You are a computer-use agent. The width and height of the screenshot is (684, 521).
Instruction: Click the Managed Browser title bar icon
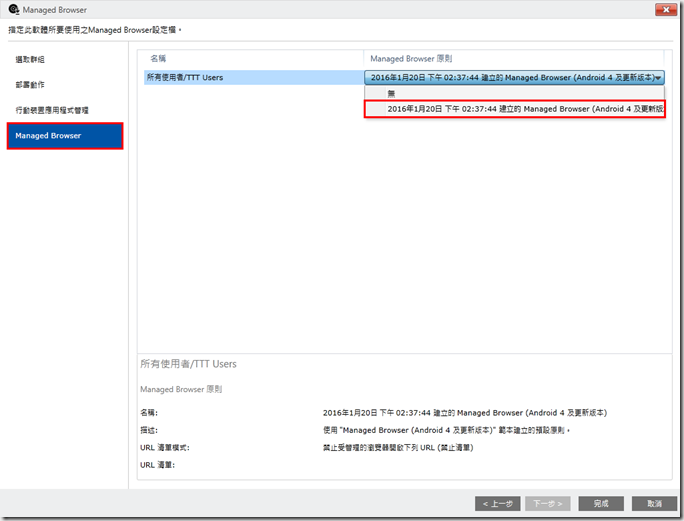pos(11,10)
